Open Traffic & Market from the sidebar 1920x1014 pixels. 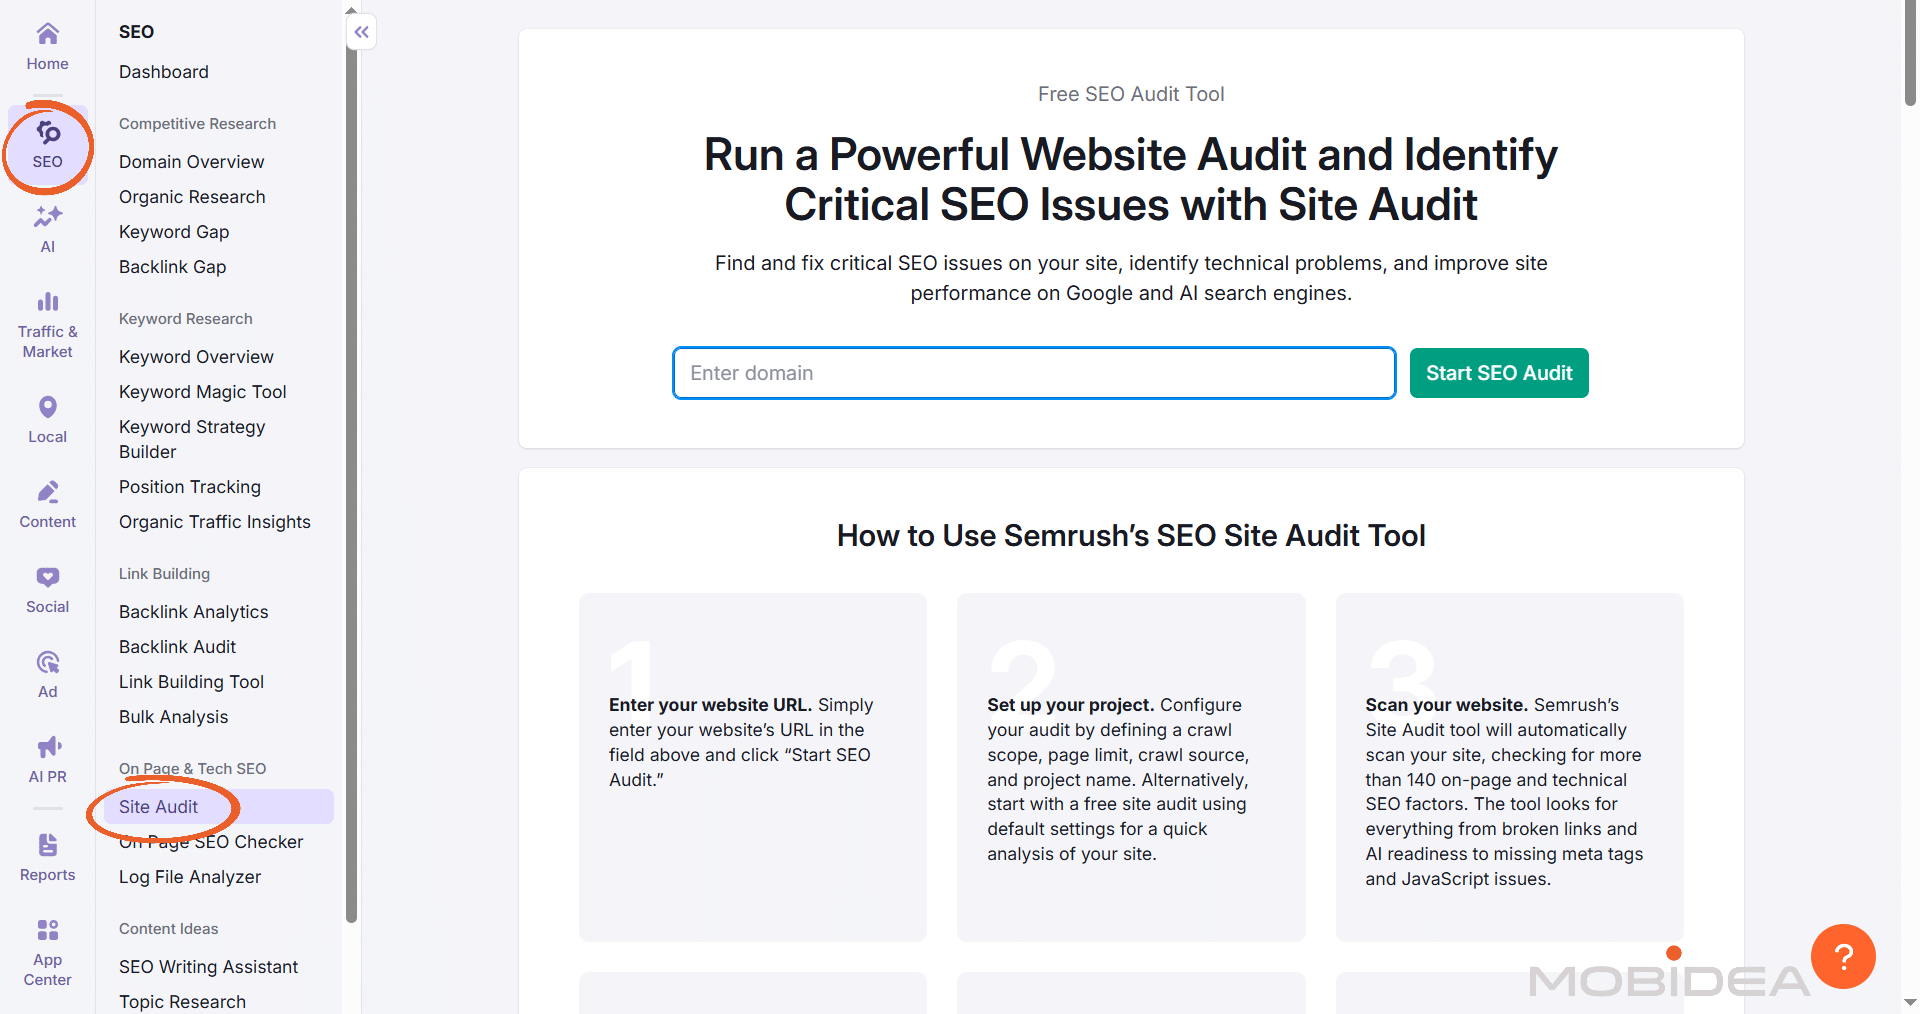click(47, 320)
